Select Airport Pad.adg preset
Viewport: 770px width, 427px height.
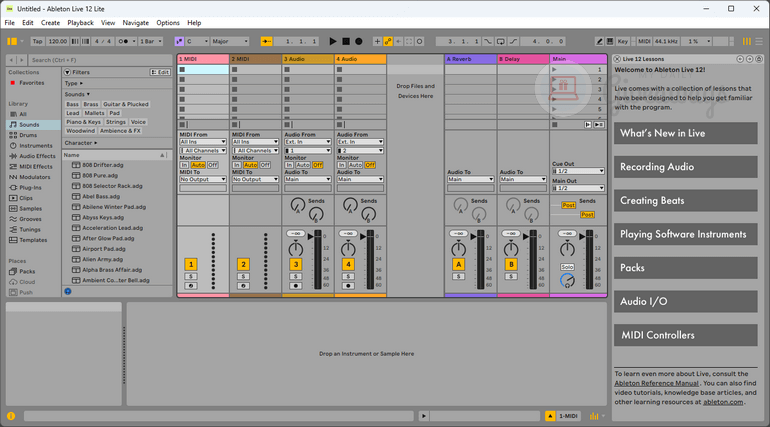coord(102,249)
